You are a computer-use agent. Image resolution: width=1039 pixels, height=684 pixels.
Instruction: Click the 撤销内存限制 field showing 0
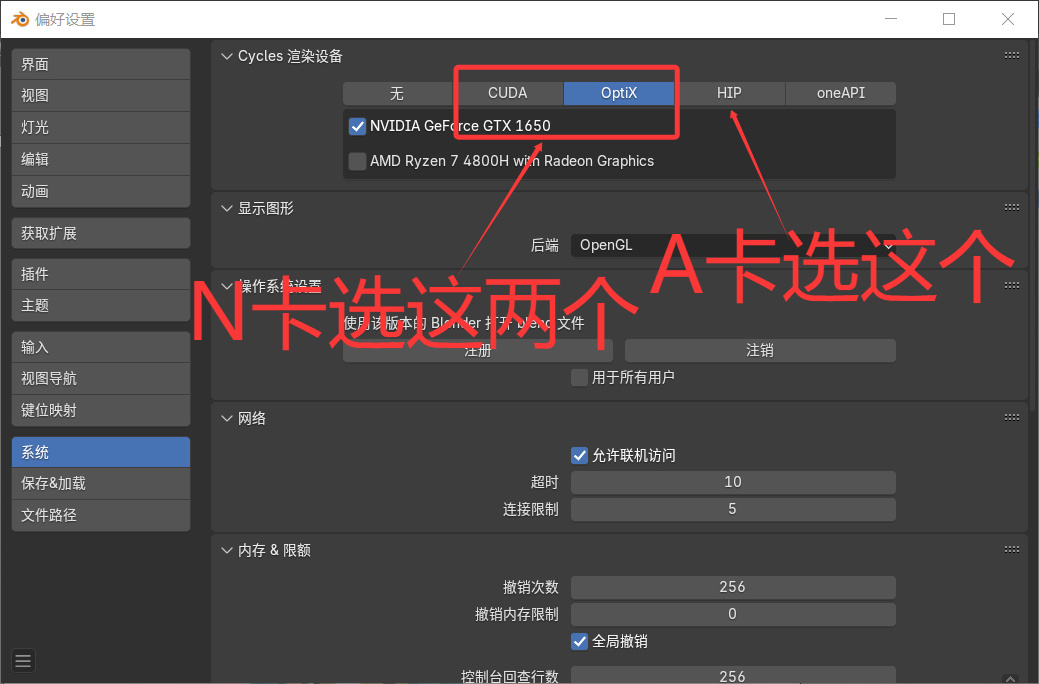733,614
